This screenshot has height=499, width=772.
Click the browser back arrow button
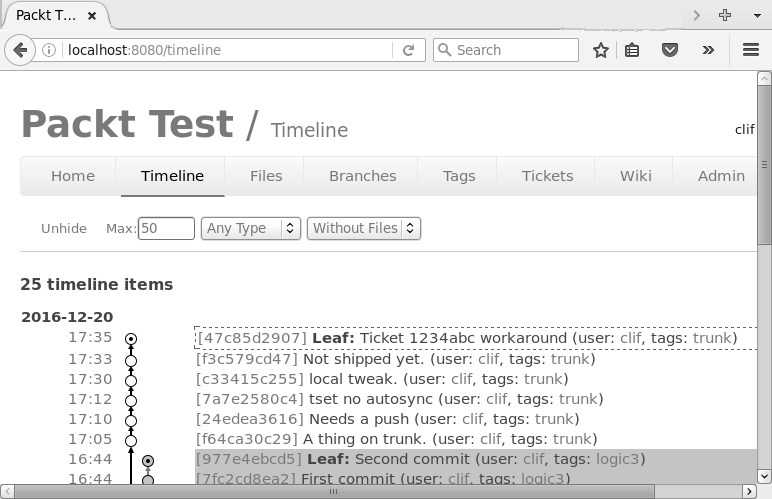(x=19, y=50)
